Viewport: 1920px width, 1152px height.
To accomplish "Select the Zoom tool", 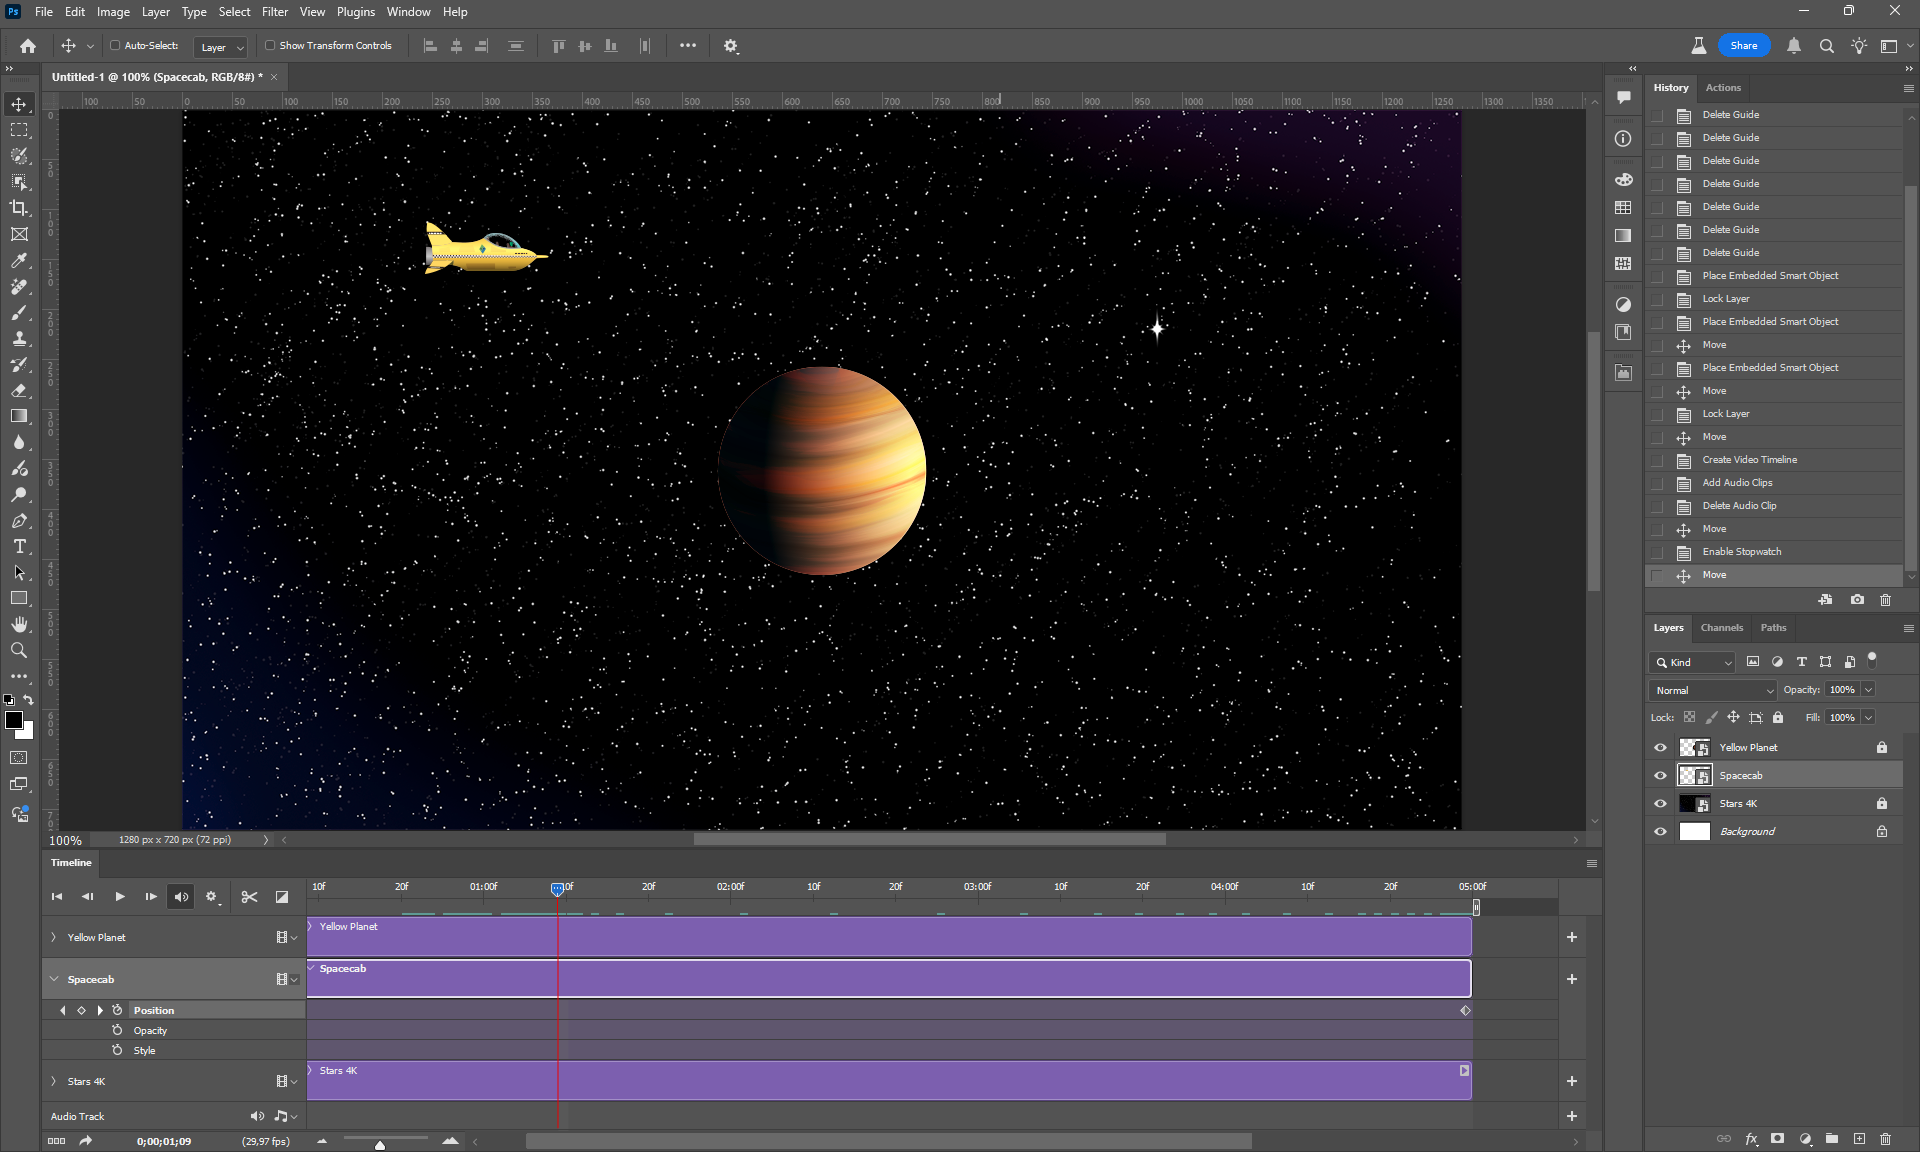I will pos(19,650).
